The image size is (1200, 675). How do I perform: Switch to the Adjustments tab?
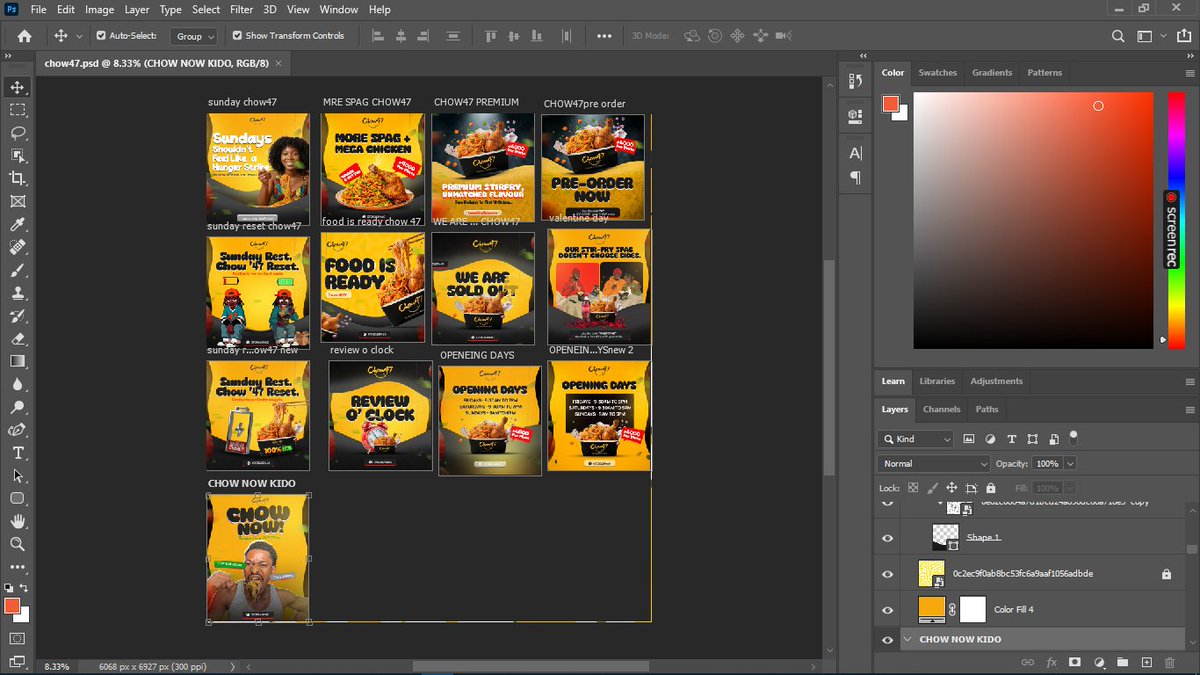pyautogui.click(x=996, y=381)
